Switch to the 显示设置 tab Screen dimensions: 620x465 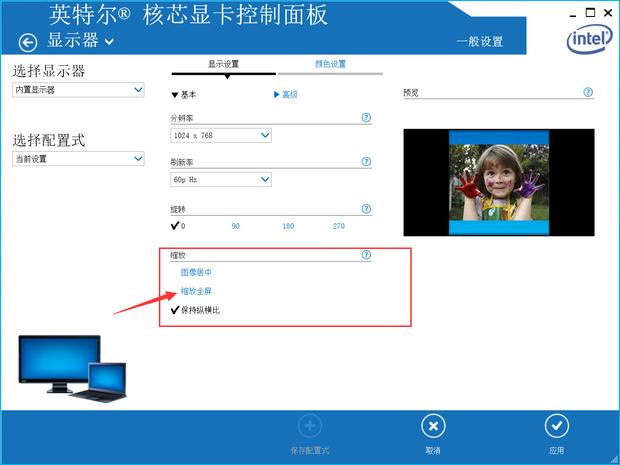pyautogui.click(x=223, y=64)
